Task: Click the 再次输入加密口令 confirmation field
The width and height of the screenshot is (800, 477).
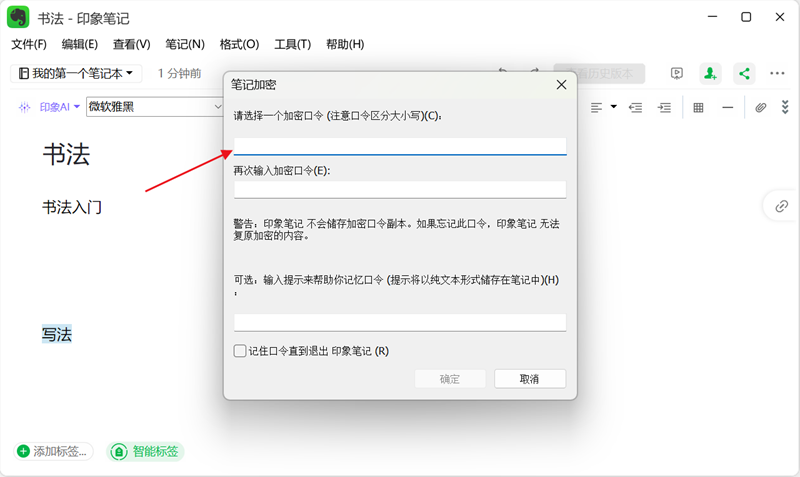Action: tap(400, 189)
